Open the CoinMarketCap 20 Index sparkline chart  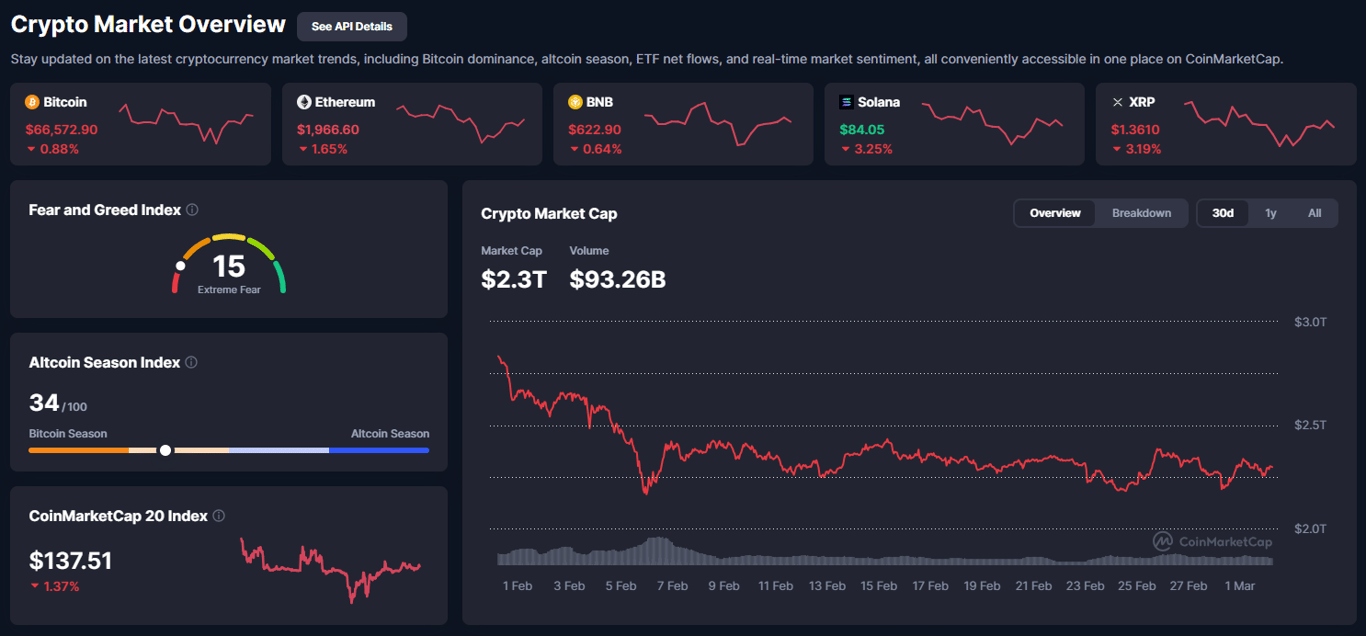pyautogui.click(x=330, y=568)
